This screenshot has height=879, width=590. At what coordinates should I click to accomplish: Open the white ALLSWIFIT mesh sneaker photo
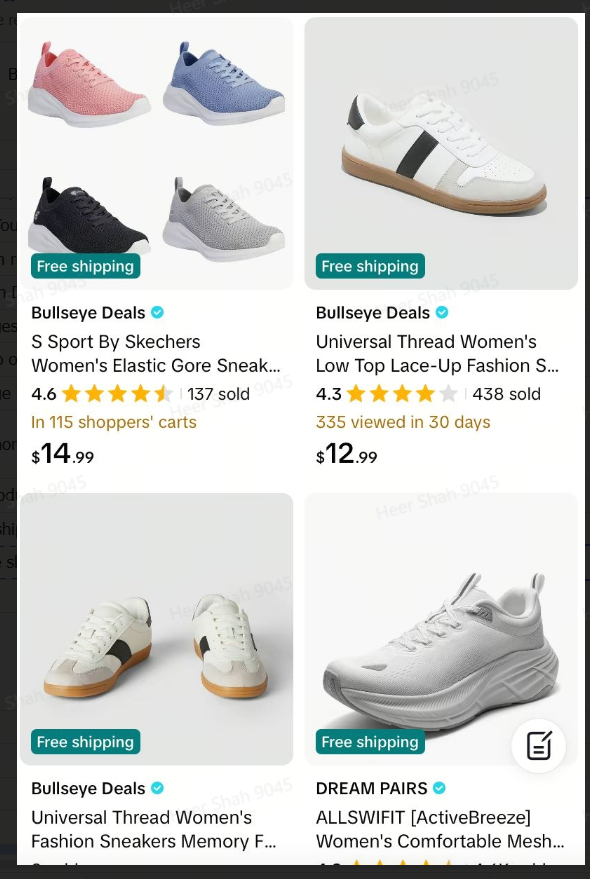tap(441, 629)
